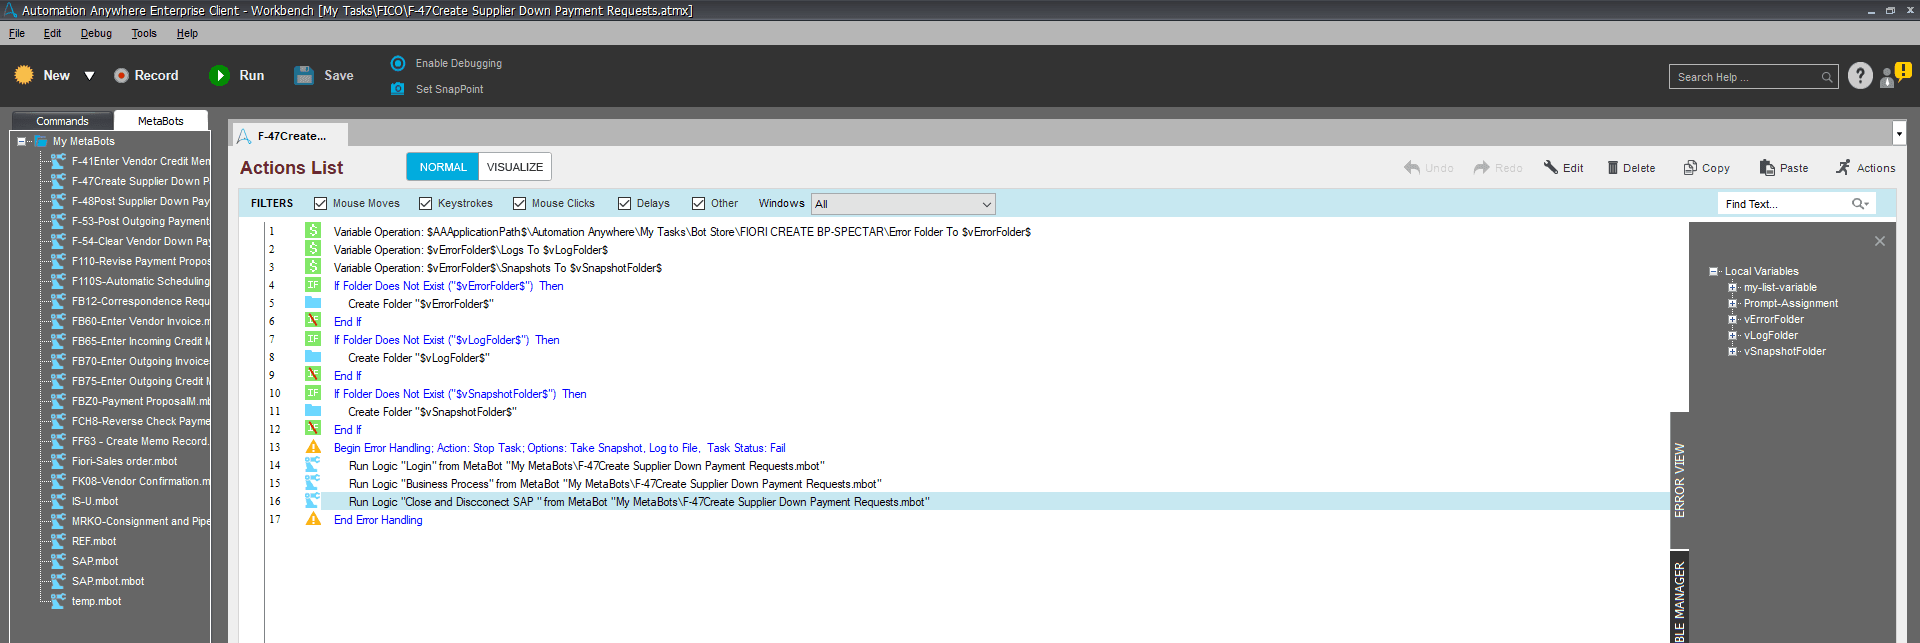1920x643 pixels.
Task: Open the File menu
Action: pos(17,33)
